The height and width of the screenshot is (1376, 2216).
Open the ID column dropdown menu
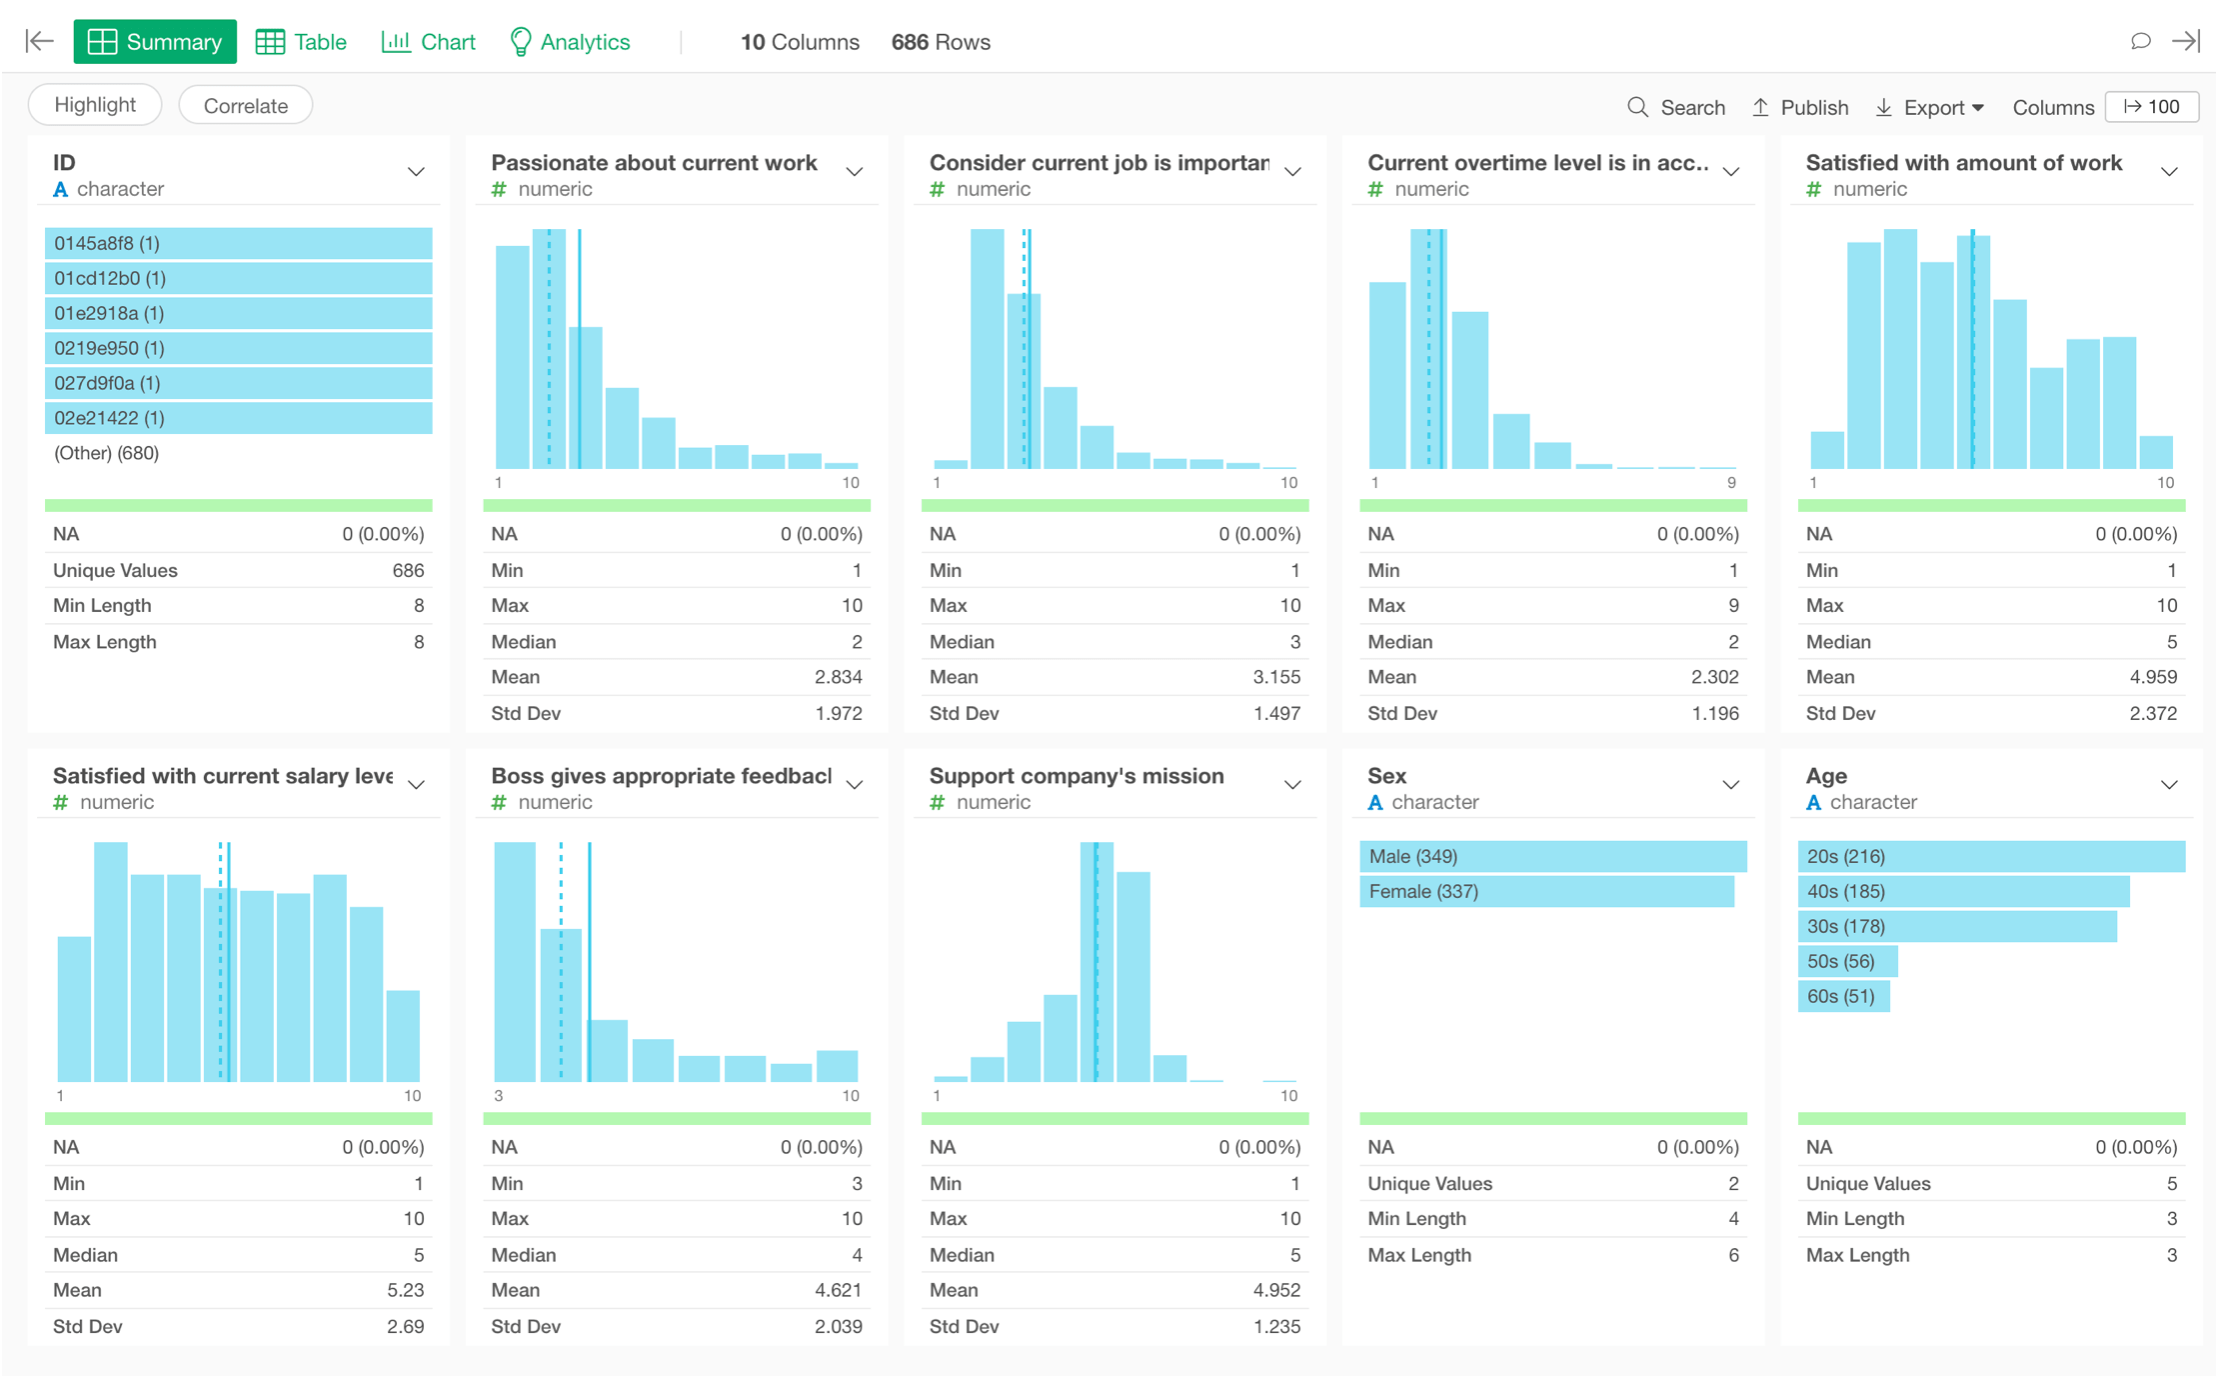[417, 171]
